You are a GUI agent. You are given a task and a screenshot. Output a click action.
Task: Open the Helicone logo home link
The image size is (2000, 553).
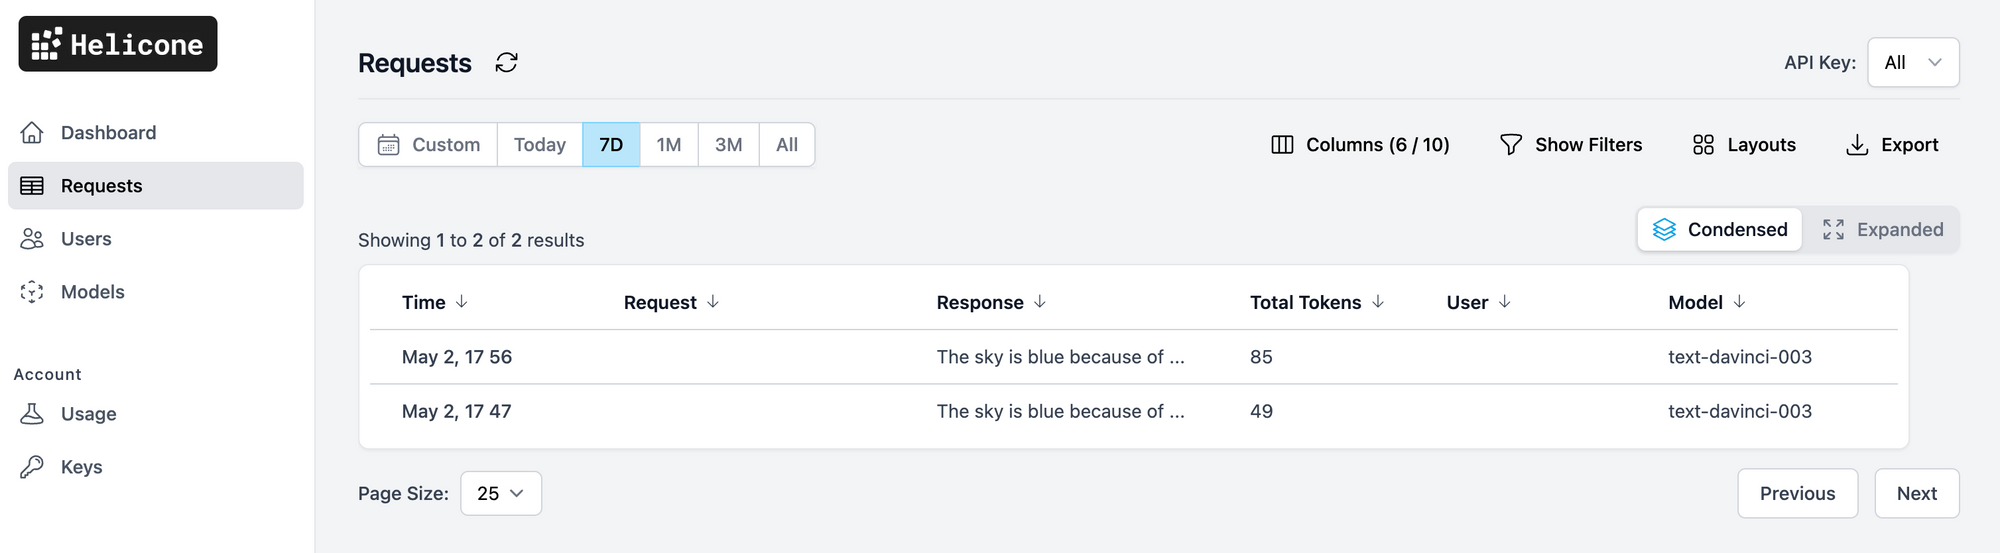[x=118, y=44]
